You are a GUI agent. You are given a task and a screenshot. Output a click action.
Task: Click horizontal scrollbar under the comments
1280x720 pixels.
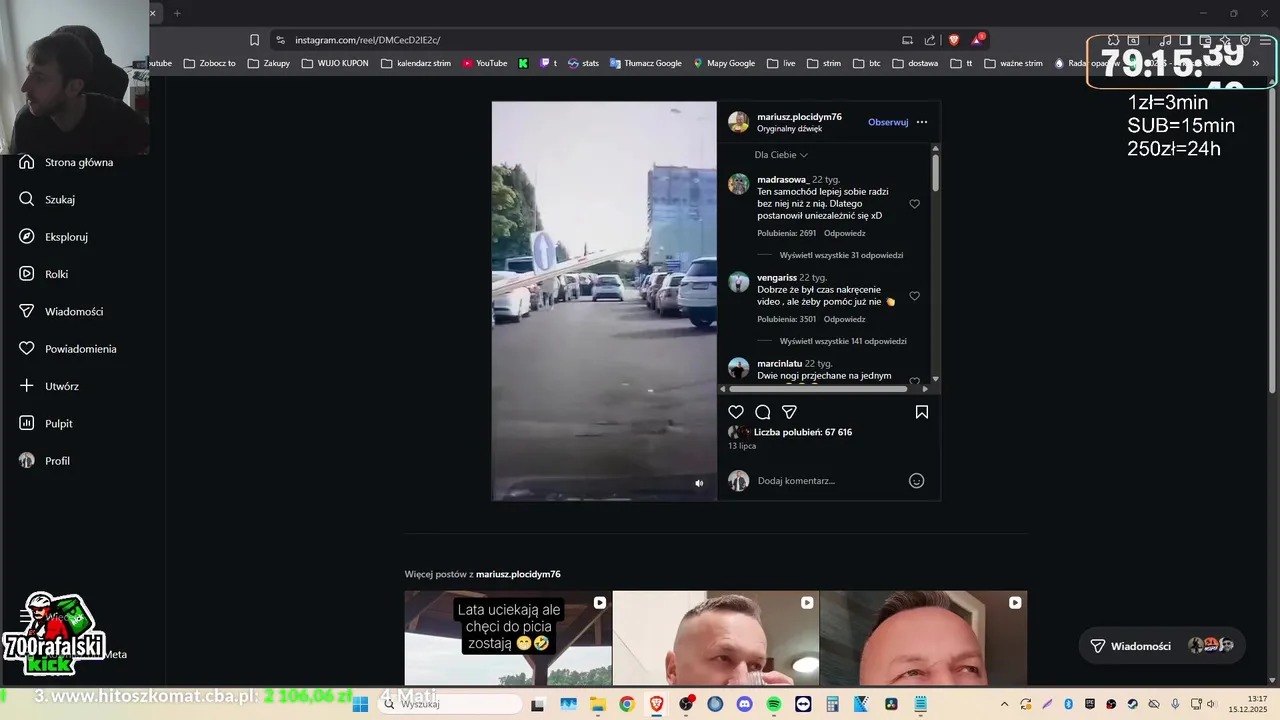[x=818, y=389]
